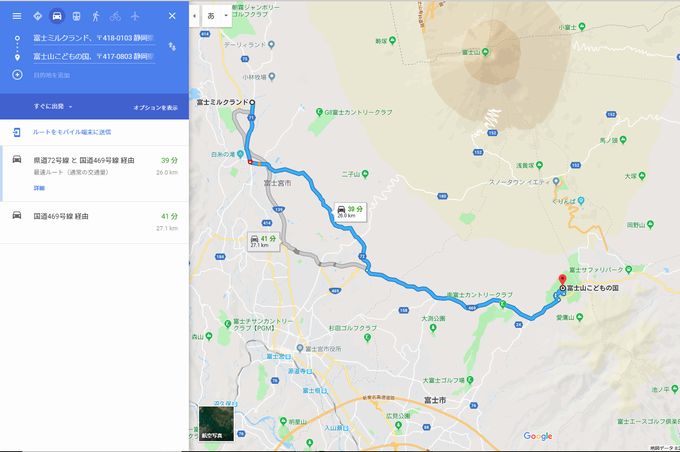Select the recommended travel mode icon
The image size is (680, 452).
point(37,16)
